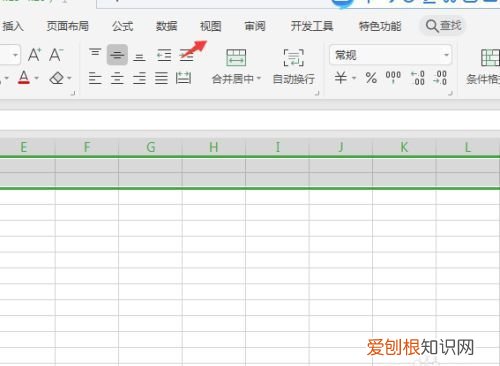Image resolution: width=500 pixels, height=366 pixels.
Task: Go to 特色功能 tab
Action: pos(380,26)
